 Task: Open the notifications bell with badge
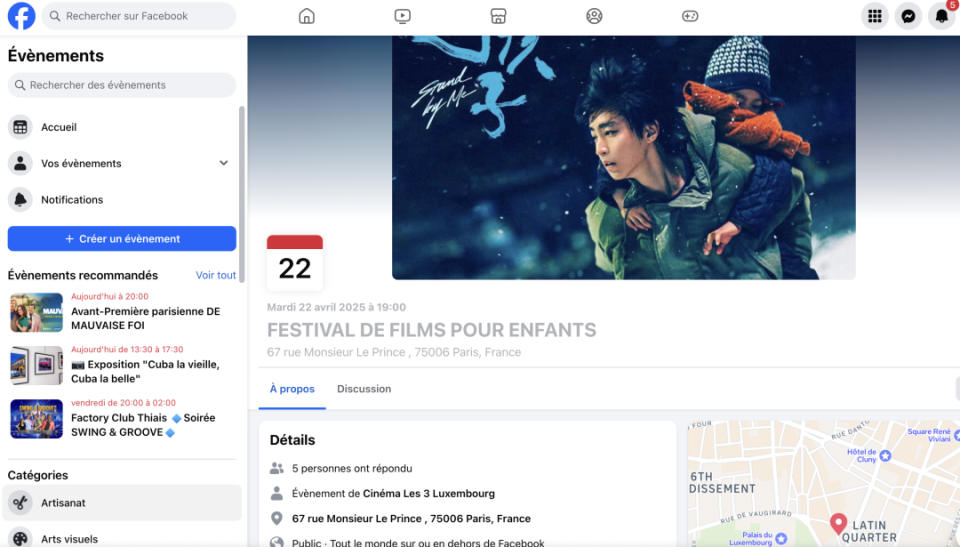[x=942, y=16]
